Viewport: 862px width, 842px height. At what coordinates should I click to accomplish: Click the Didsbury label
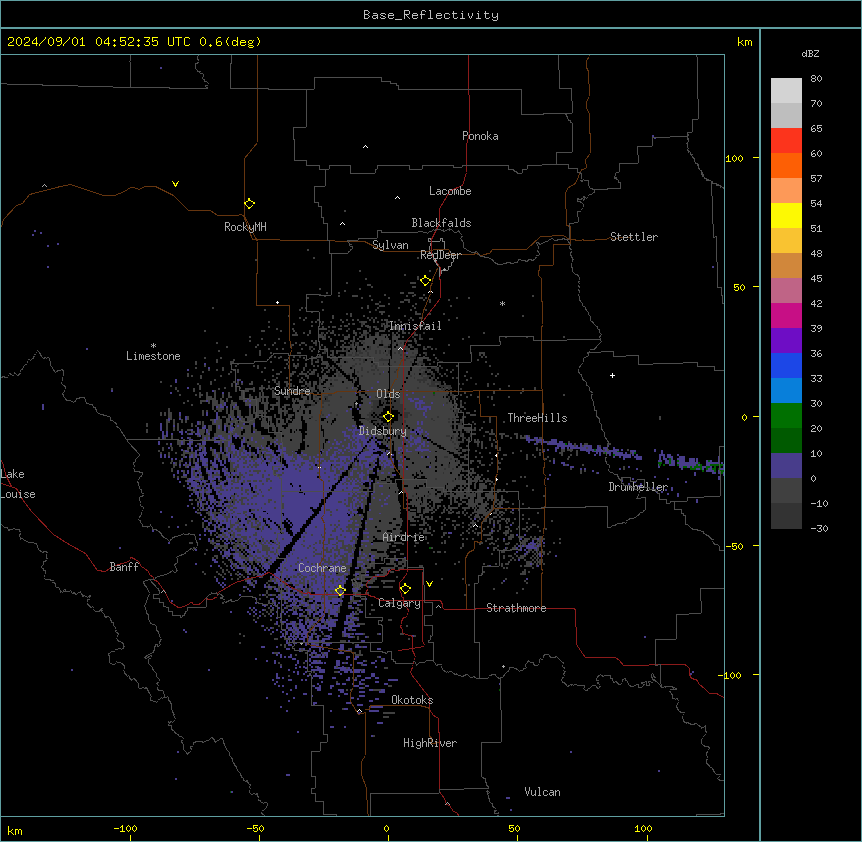point(383,431)
